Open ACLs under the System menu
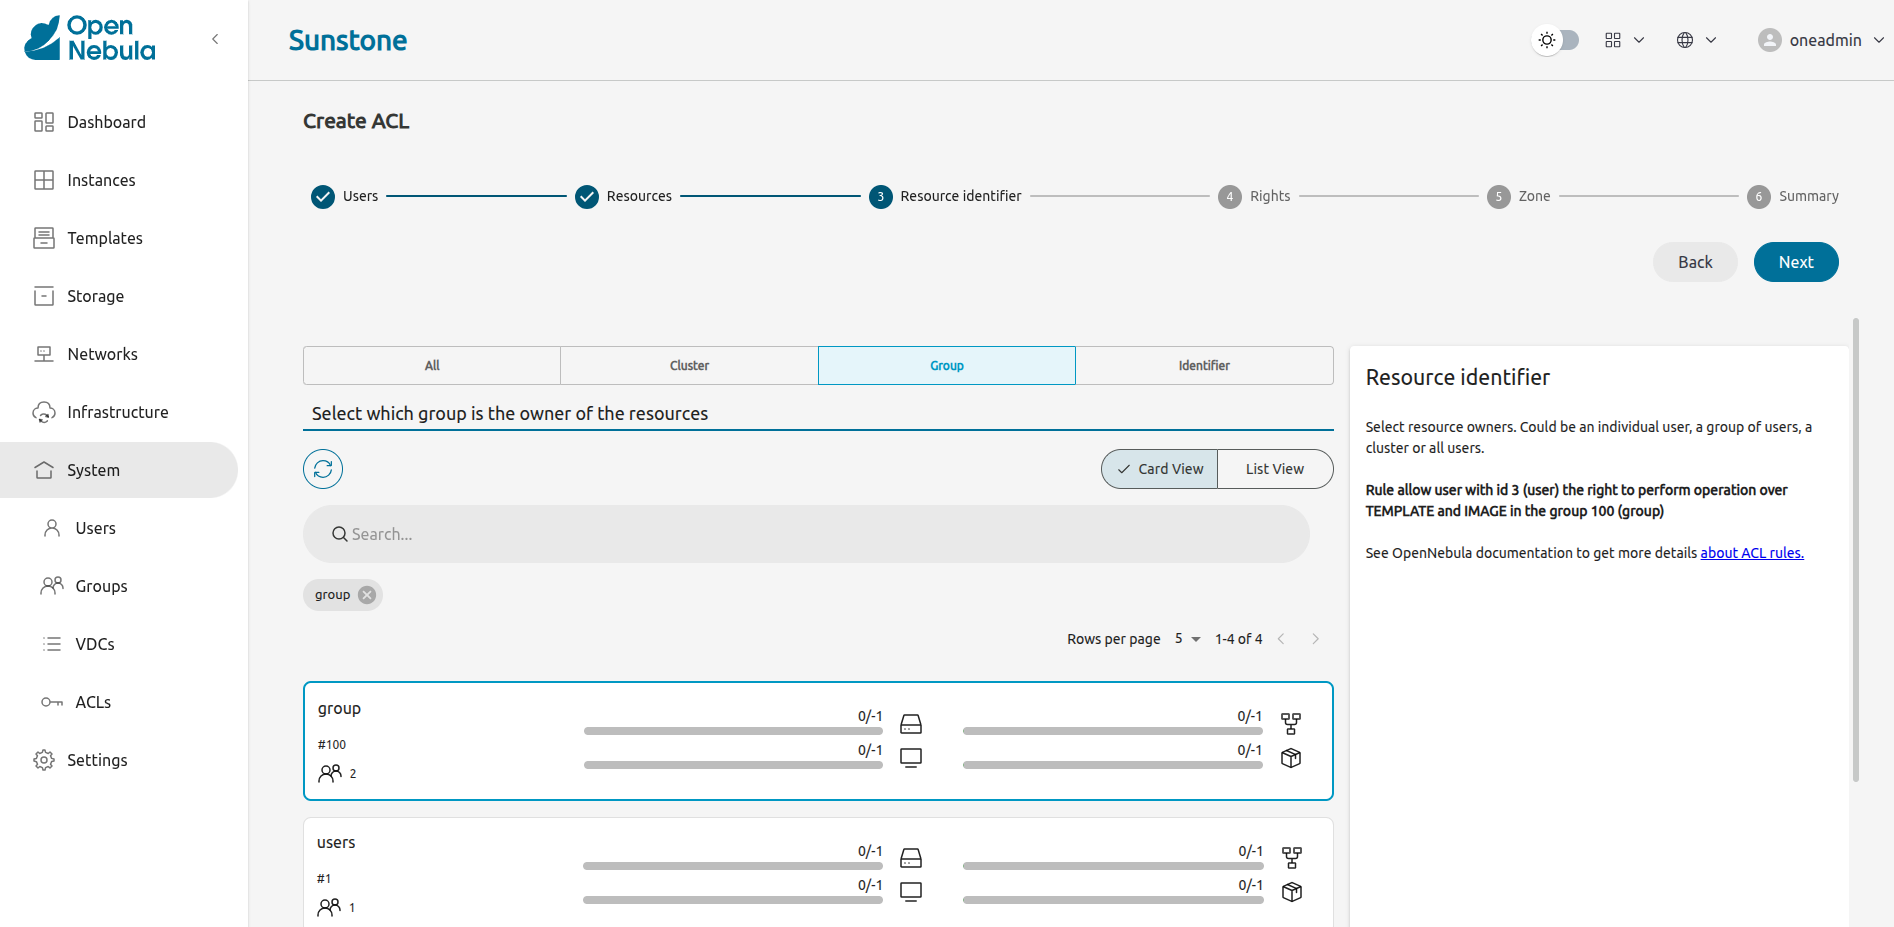Image resolution: width=1894 pixels, height=927 pixels. [91, 701]
